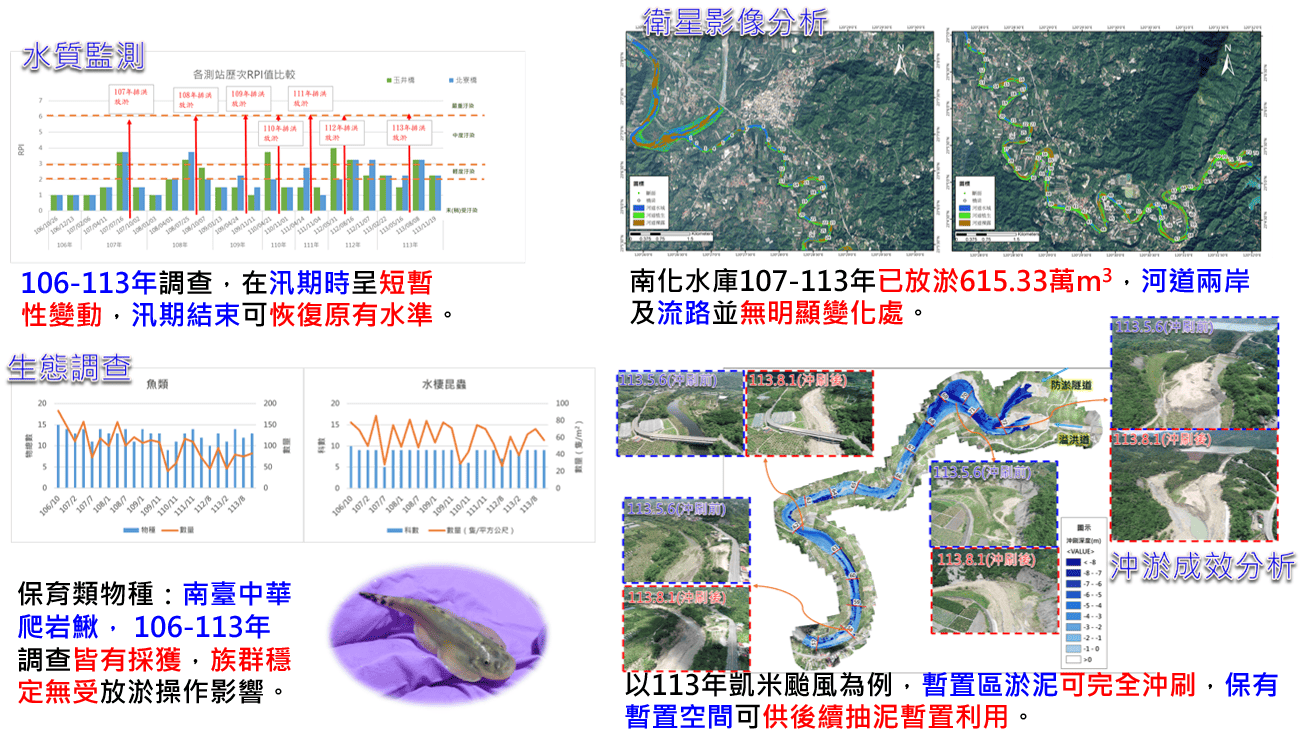Select the 玉井橋 green legend marker
The image size is (1304, 729).
[389, 78]
